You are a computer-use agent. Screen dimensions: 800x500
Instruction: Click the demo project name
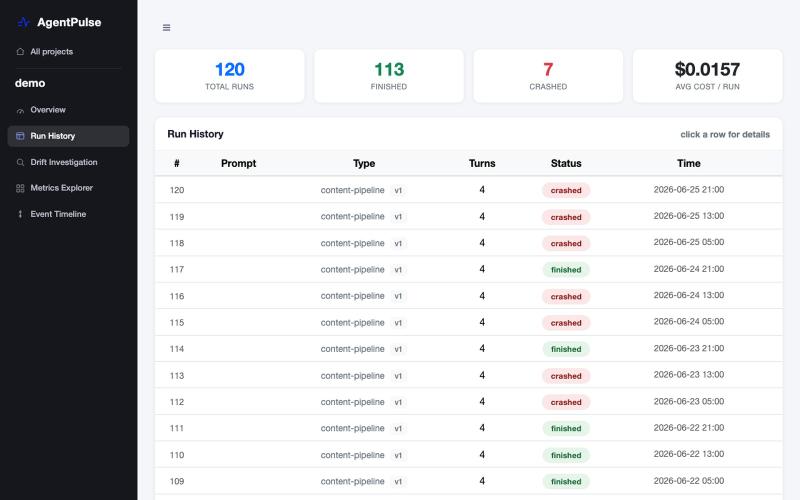(x=30, y=83)
